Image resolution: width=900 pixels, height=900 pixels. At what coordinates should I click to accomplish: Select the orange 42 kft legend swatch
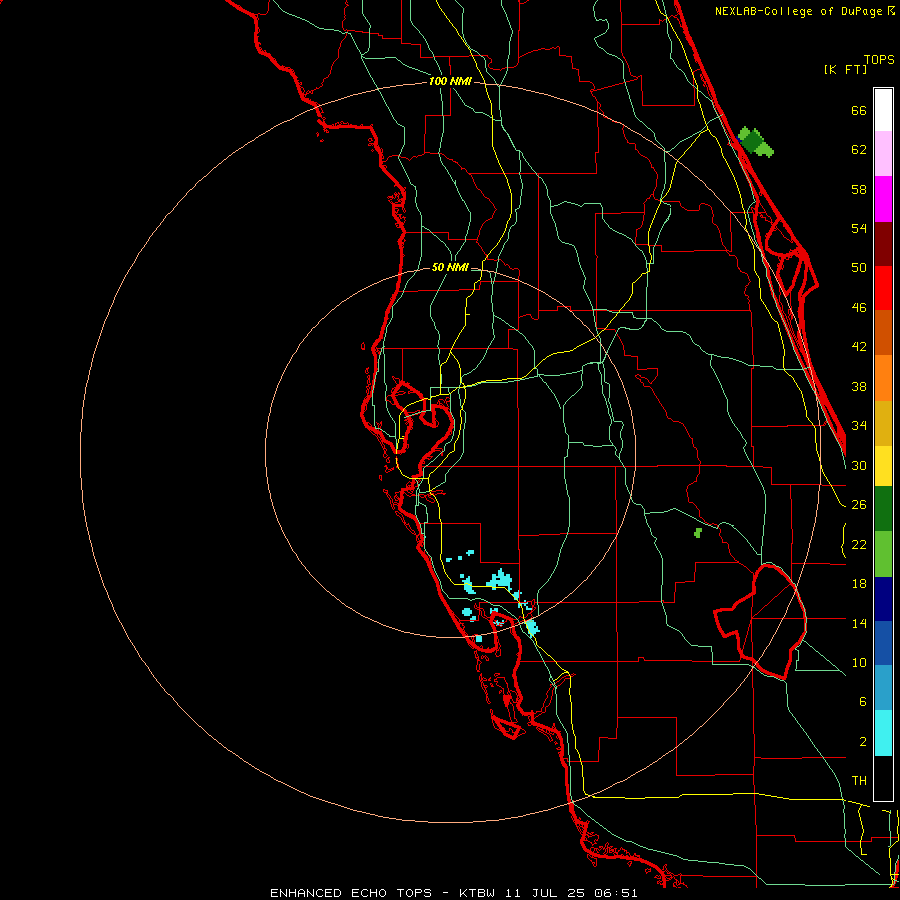883,378
